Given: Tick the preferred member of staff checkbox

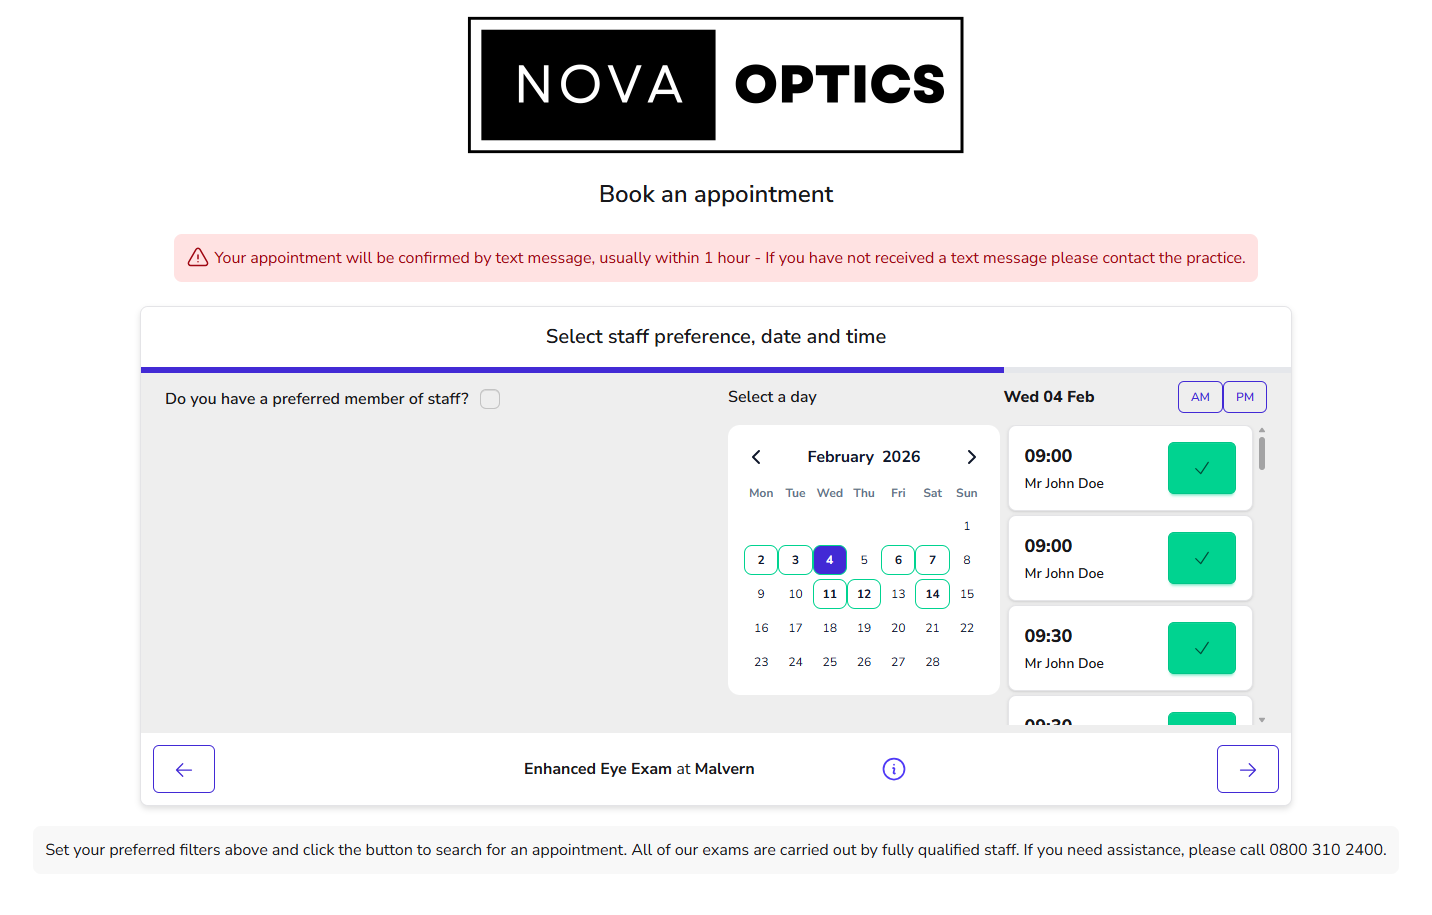Looking at the screenshot, I should 490,399.
